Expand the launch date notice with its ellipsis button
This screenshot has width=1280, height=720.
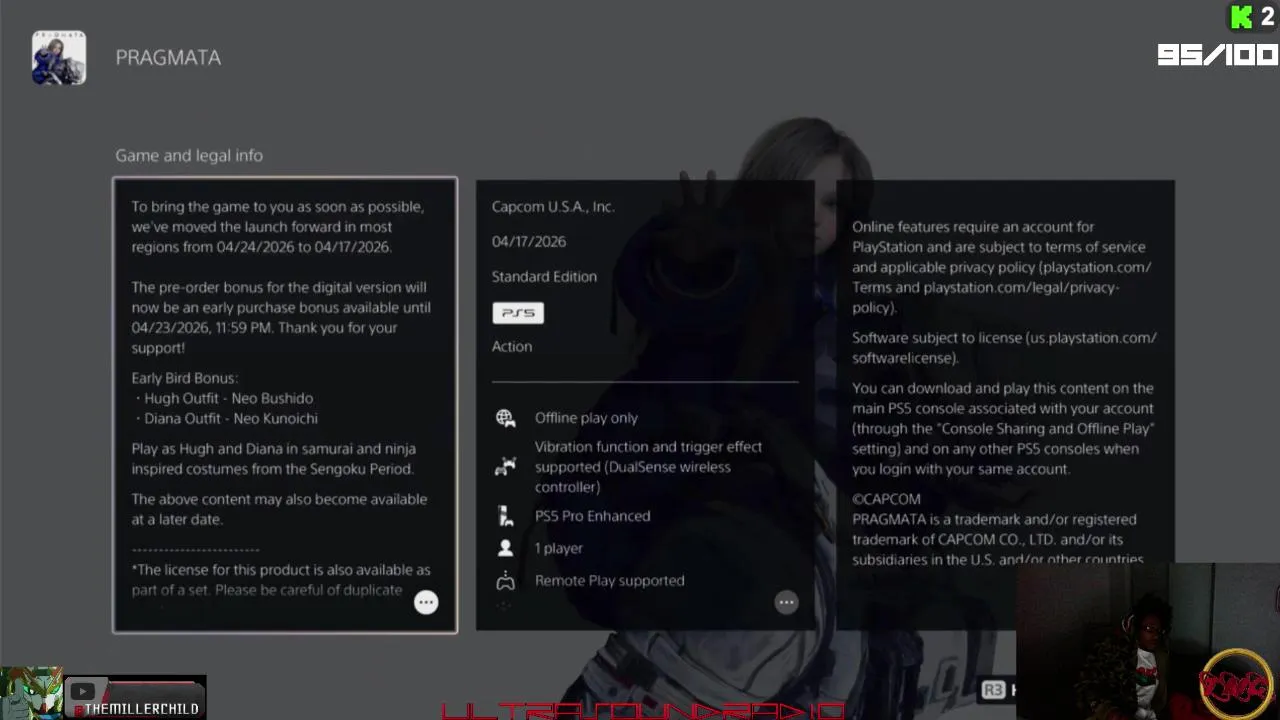[426, 602]
